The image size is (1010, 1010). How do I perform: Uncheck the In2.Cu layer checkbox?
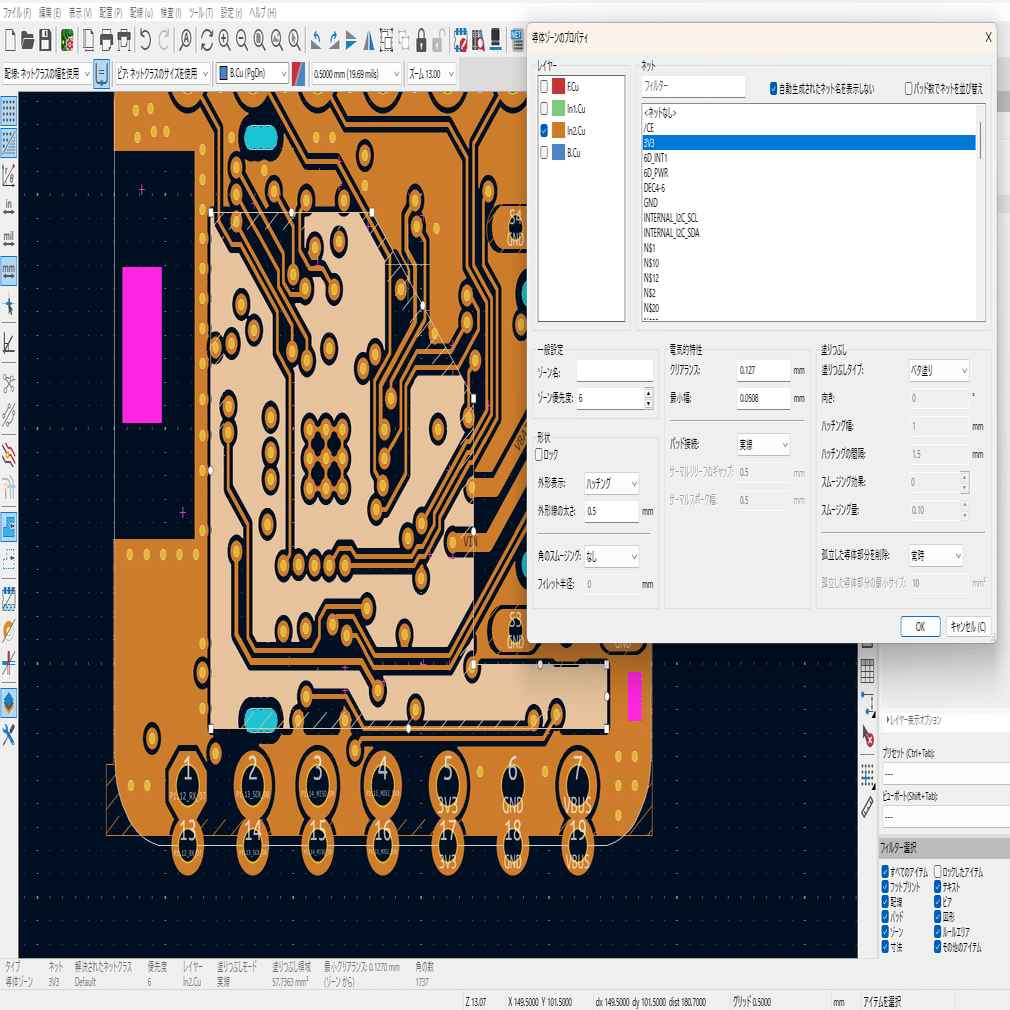coord(544,131)
